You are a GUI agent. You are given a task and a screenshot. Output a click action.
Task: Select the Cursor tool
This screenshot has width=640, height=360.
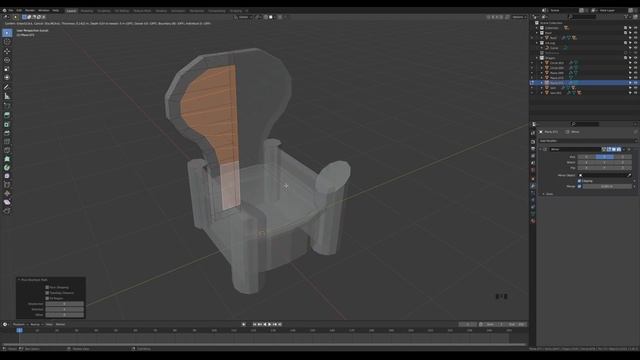click(x=7, y=42)
